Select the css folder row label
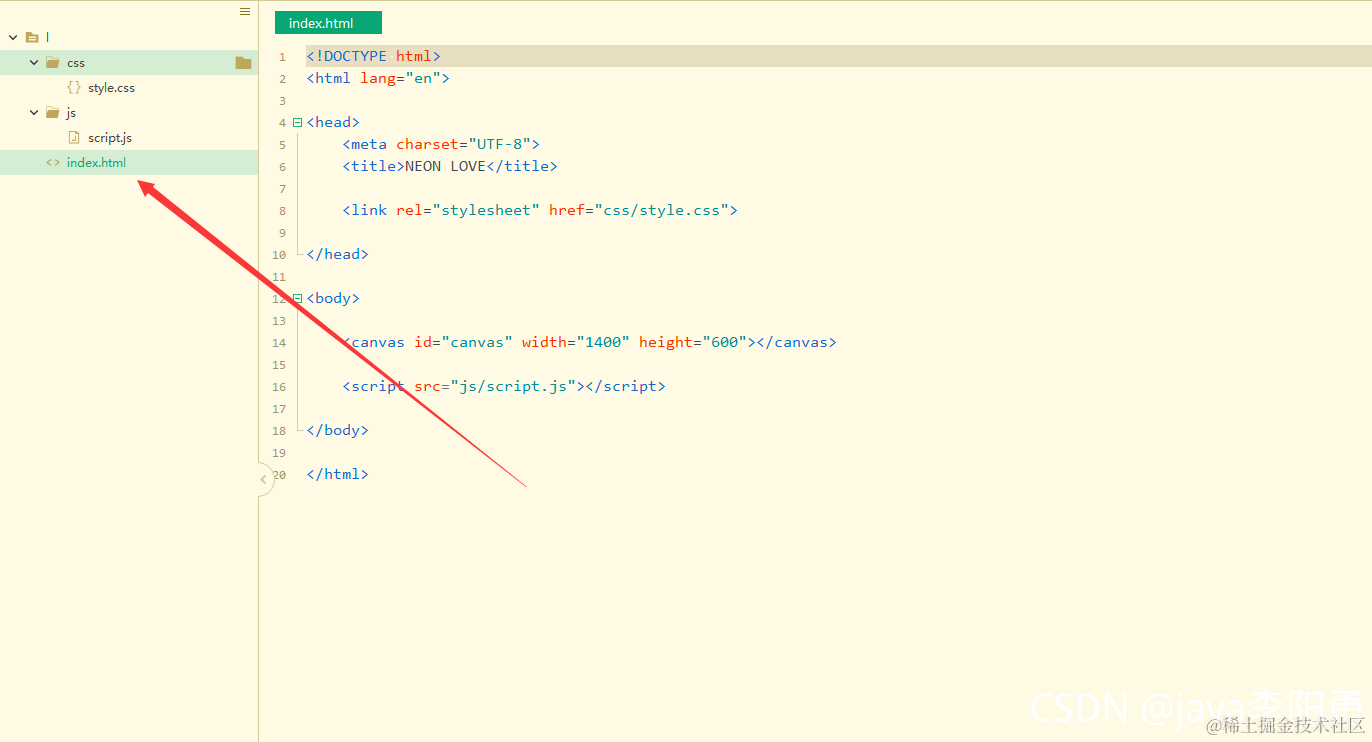The height and width of the screenshot is (742, 1372). [76, 63]
